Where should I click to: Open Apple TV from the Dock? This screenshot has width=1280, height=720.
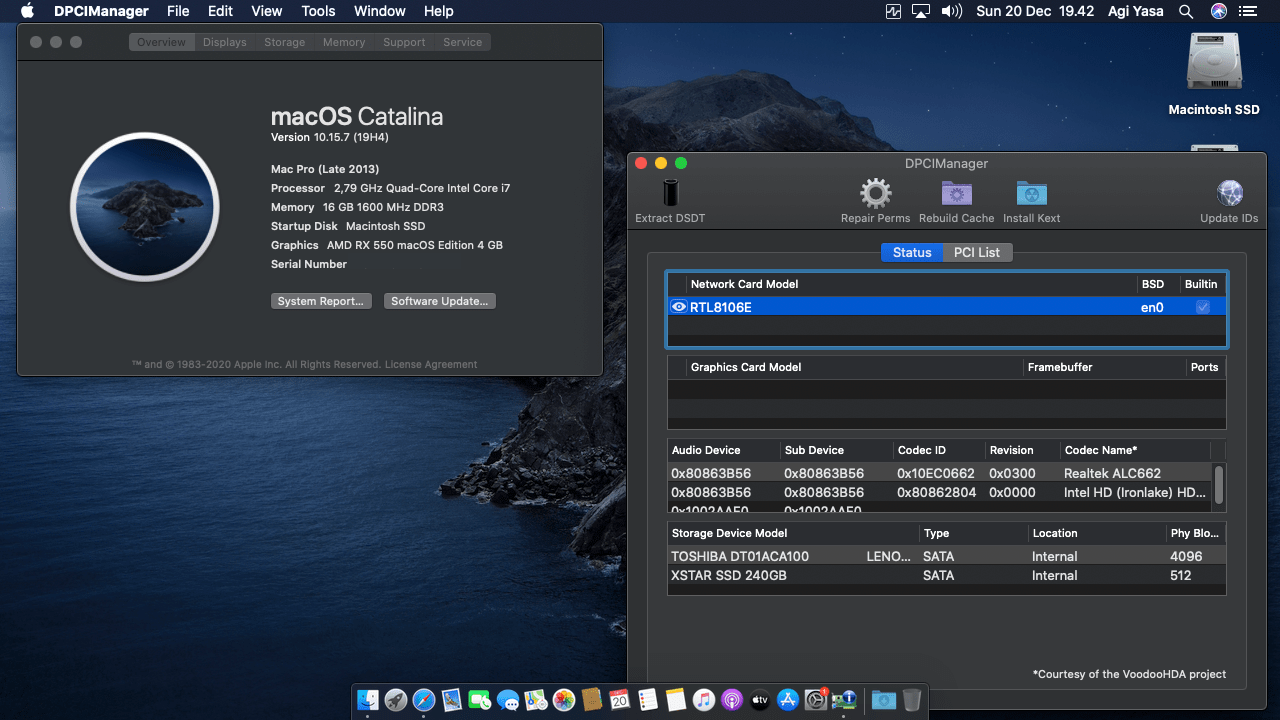759,700
